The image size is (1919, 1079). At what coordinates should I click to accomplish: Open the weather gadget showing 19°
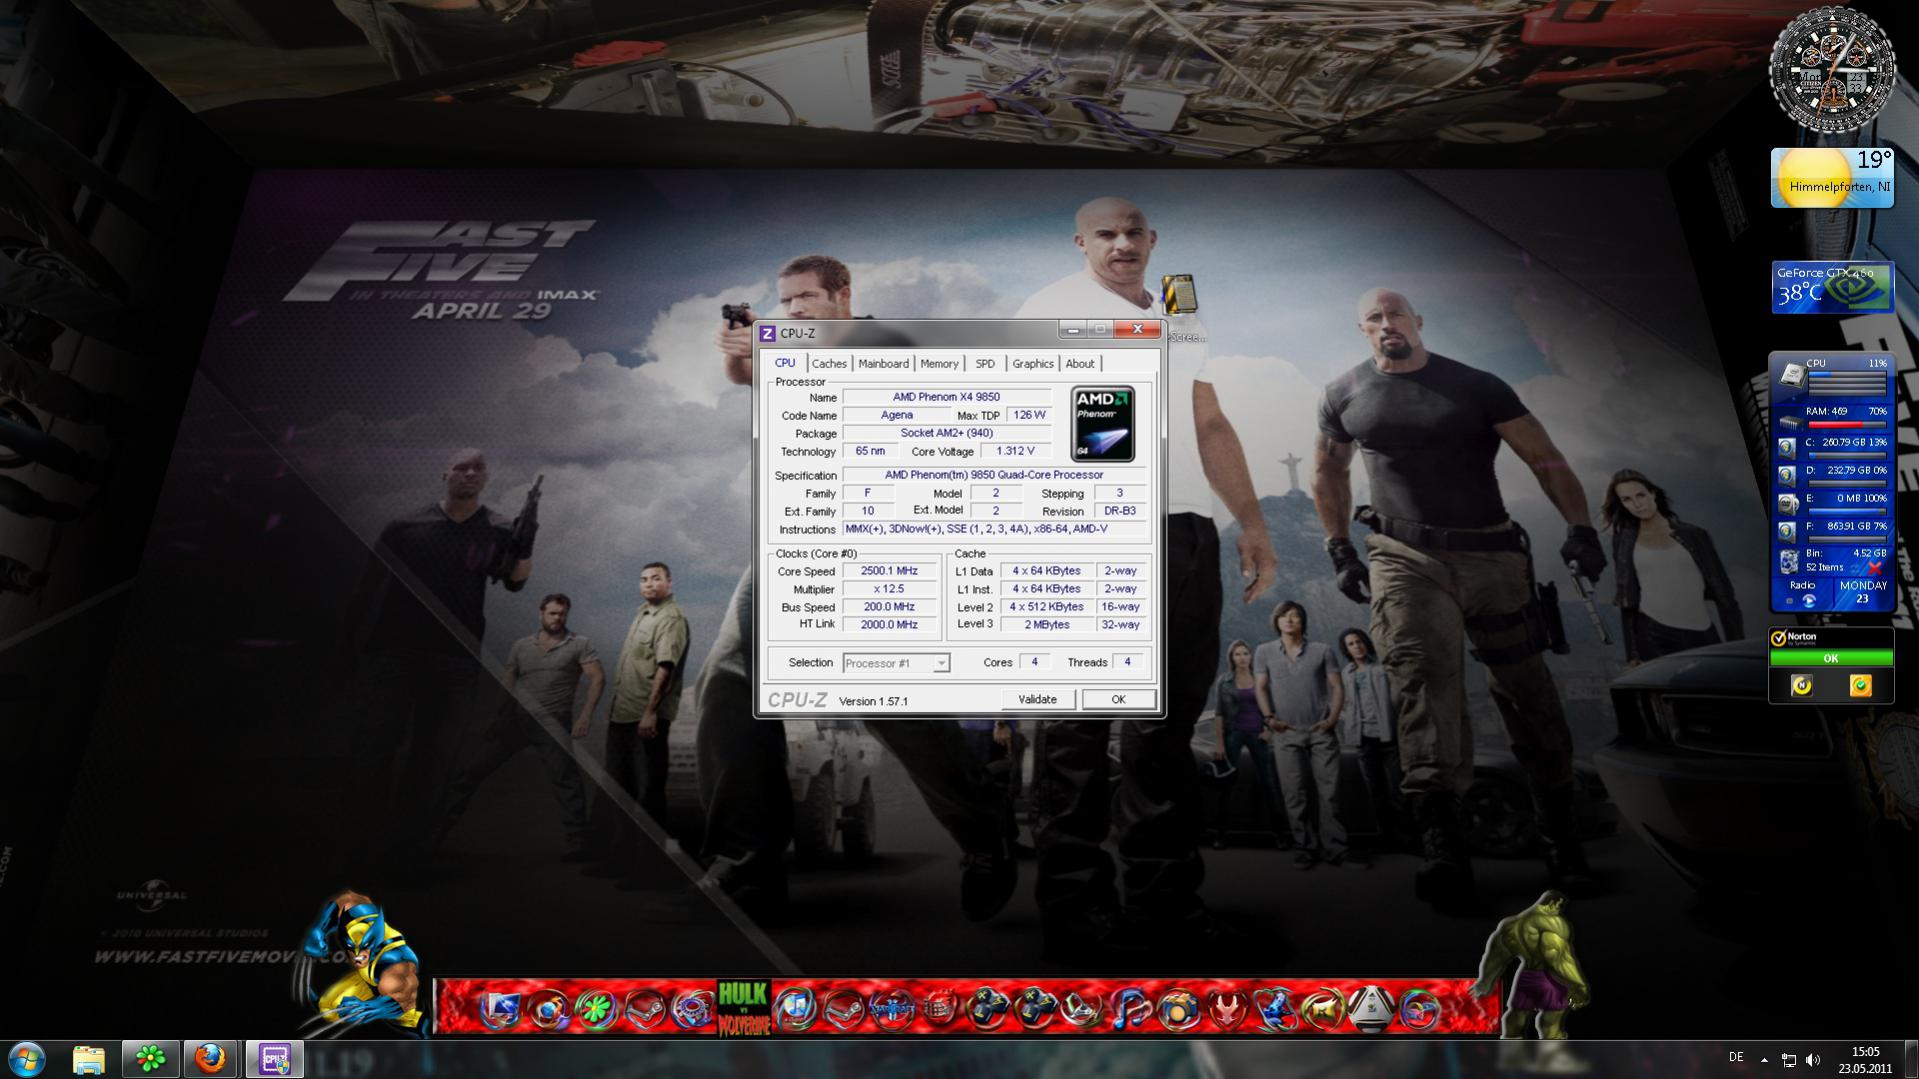1832,178
